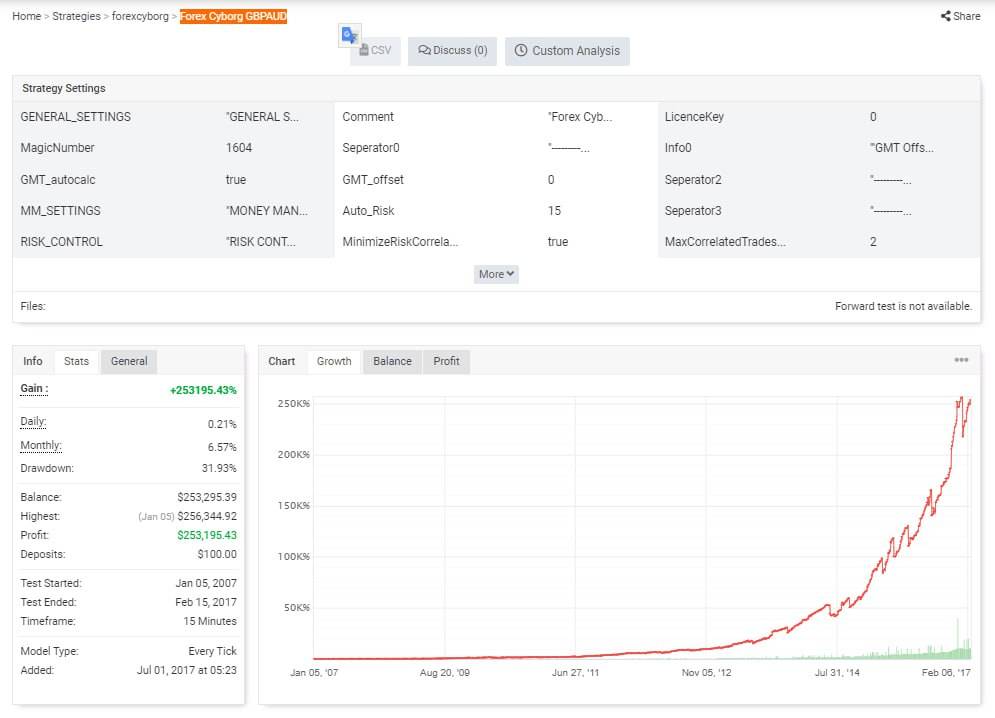Open the Strategies breadcrumb link
Screen dimensions: 995x718
(x=76, y=17)
